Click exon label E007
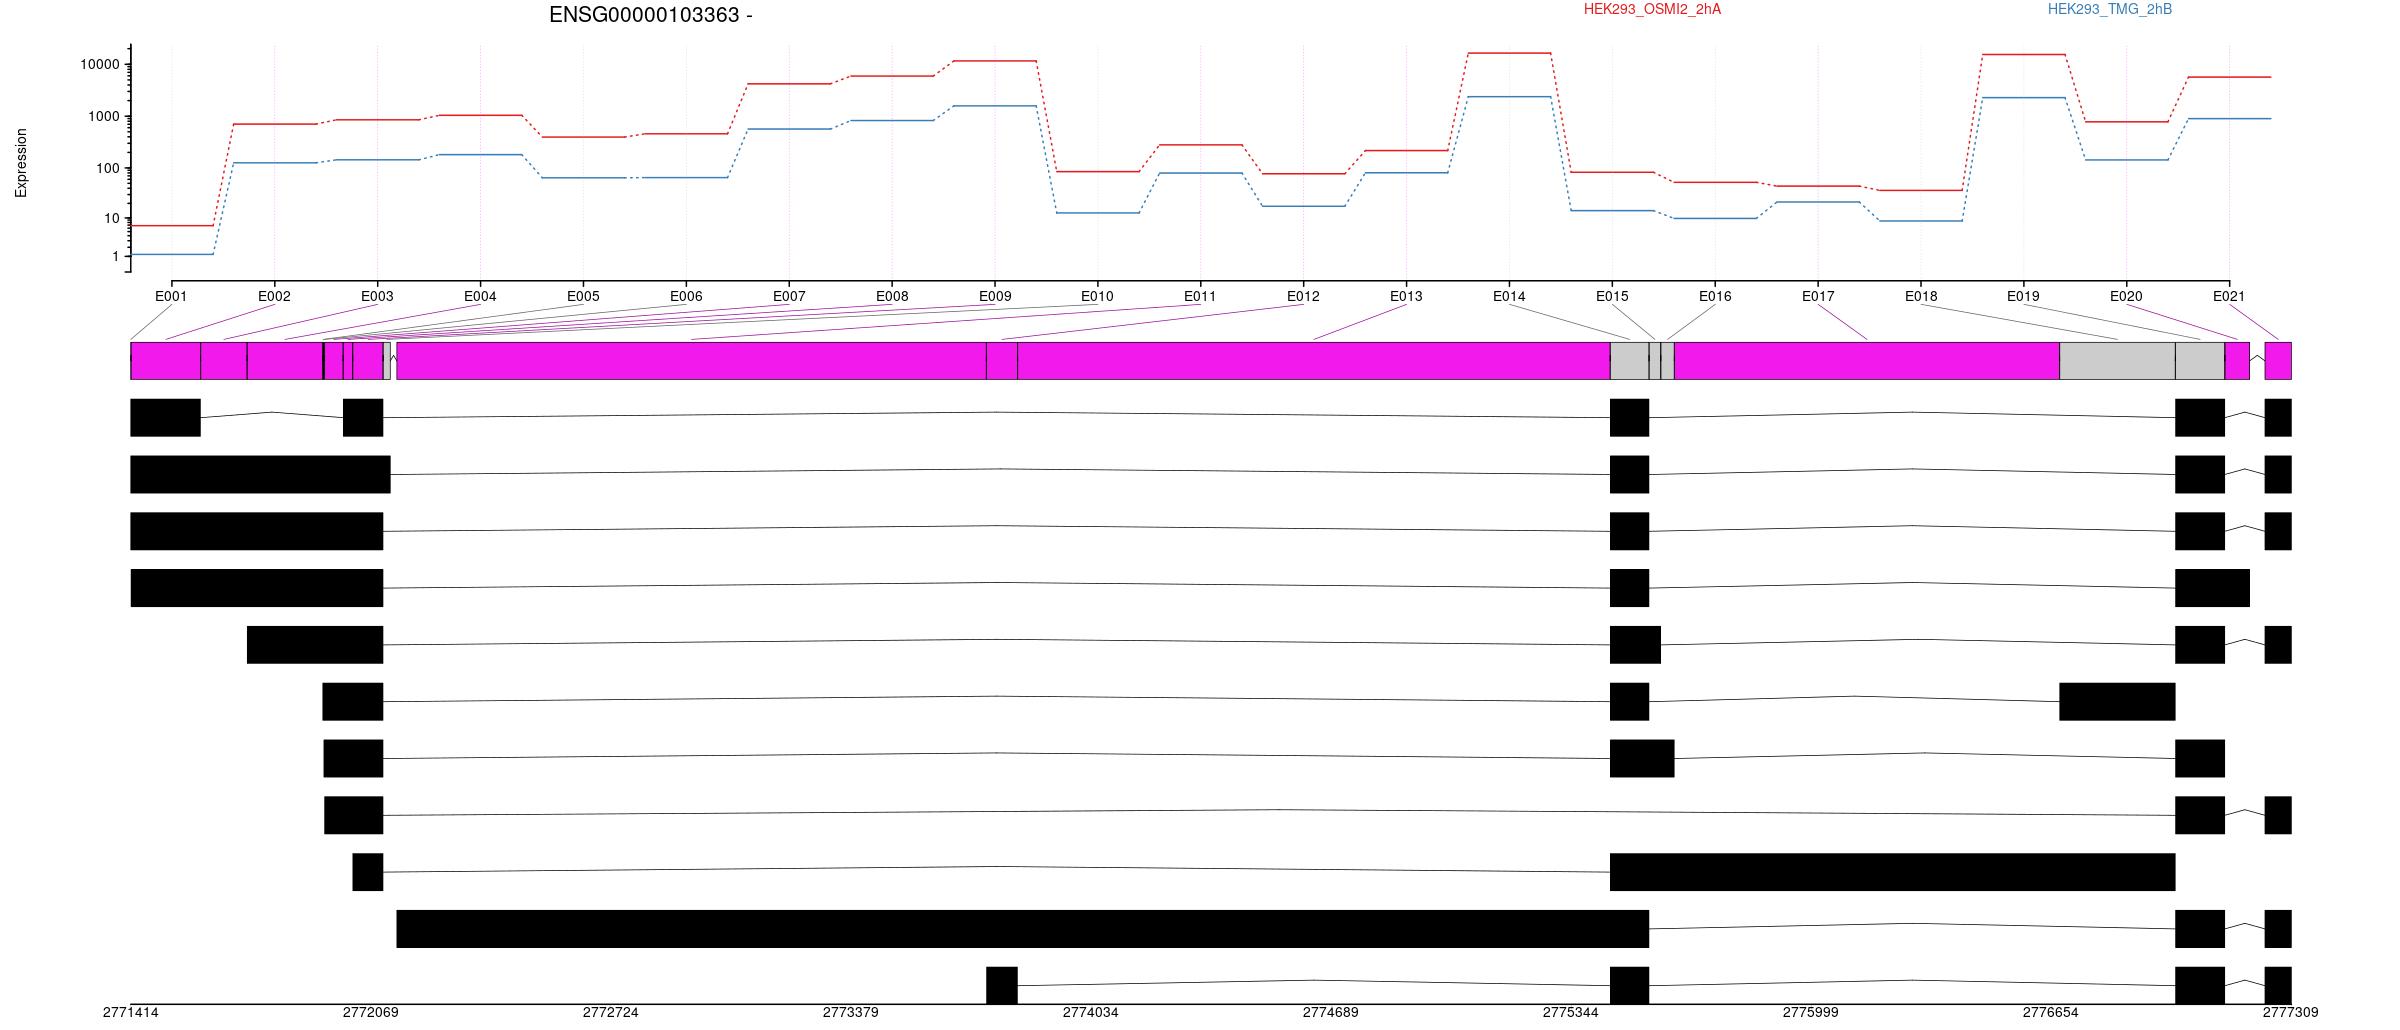 789,297
